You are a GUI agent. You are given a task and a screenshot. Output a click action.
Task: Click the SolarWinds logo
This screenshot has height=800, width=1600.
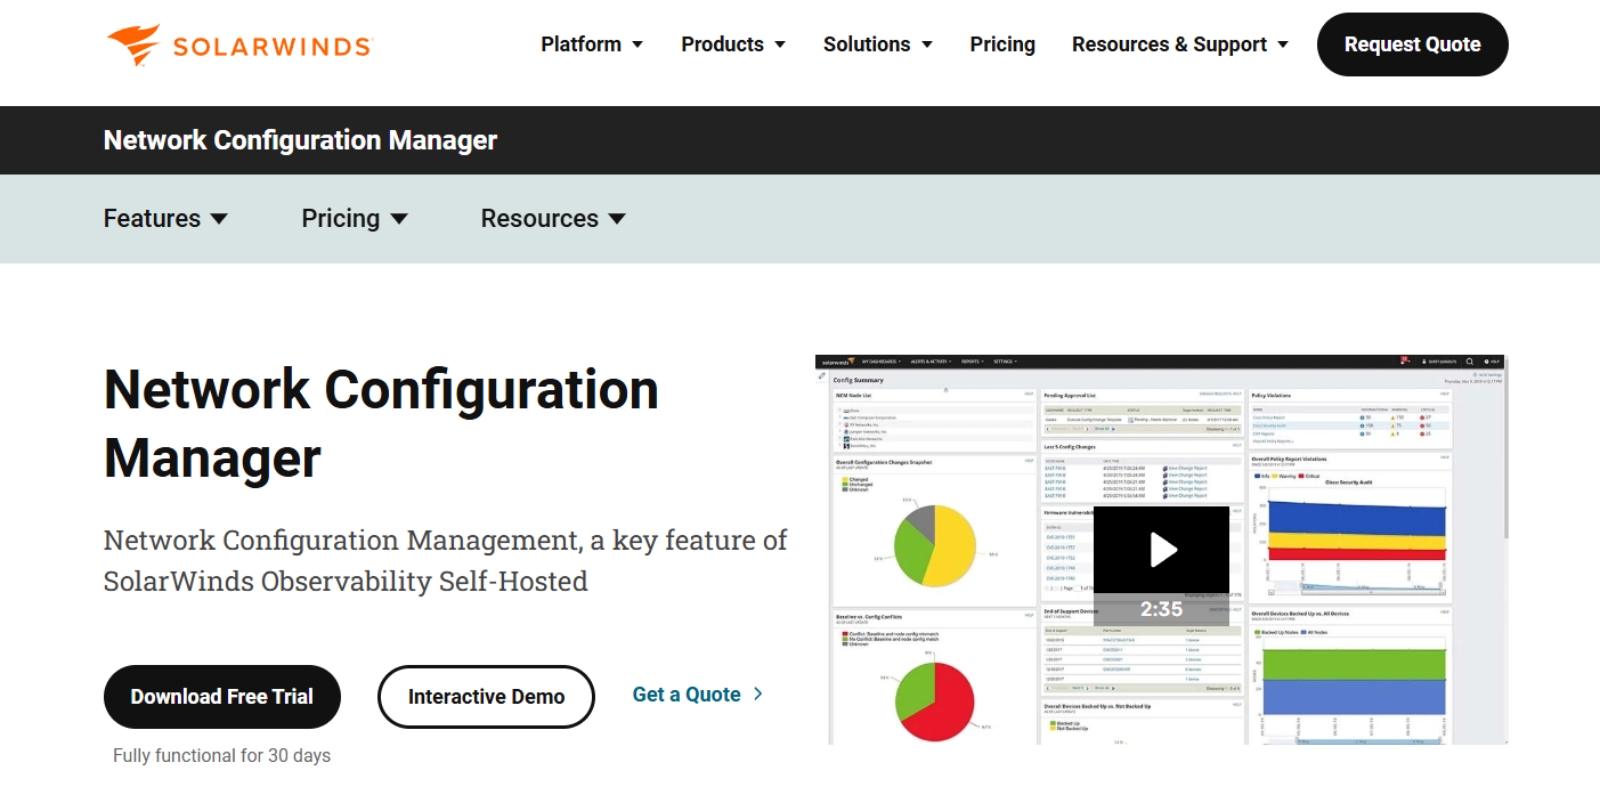coord(240,45)
